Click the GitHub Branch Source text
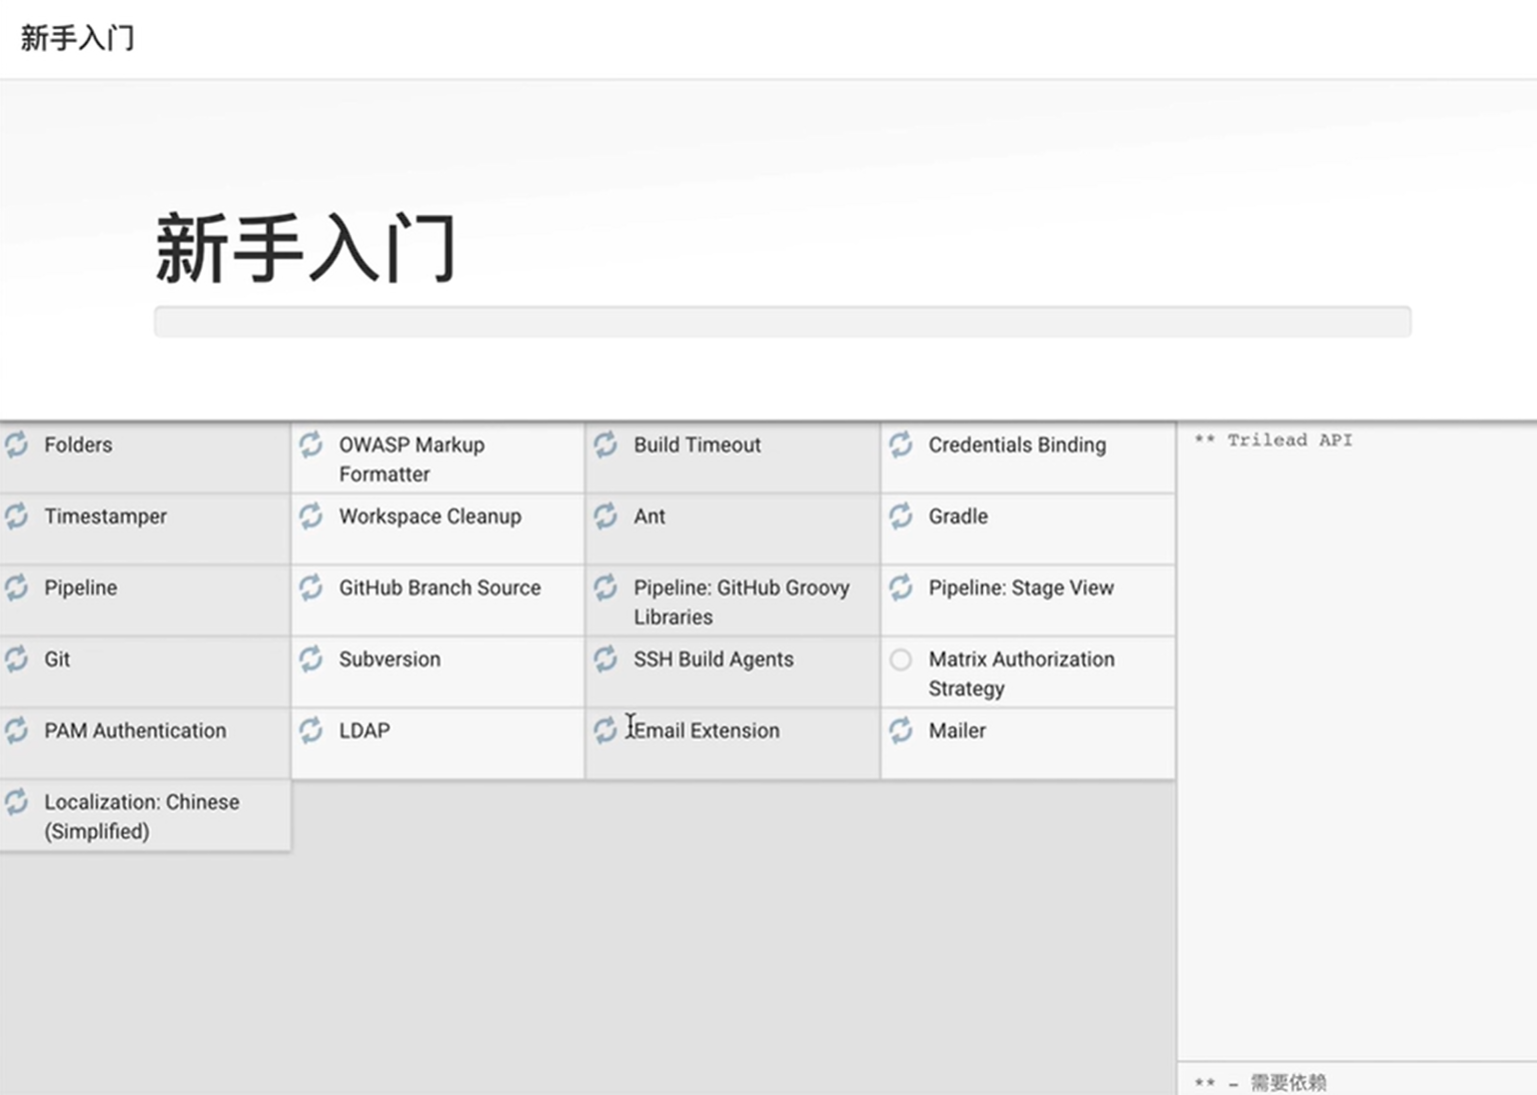 (440, 588)
